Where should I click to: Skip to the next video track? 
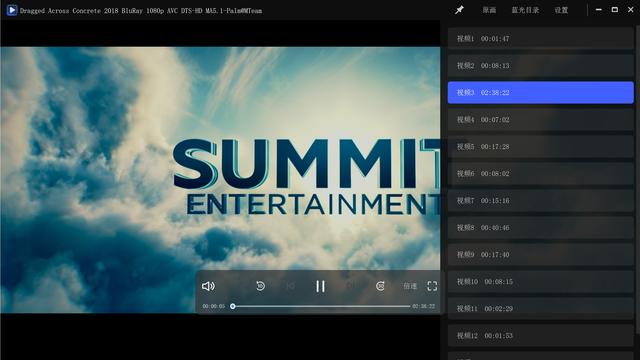pyautogui.click(x=350, y=286)
